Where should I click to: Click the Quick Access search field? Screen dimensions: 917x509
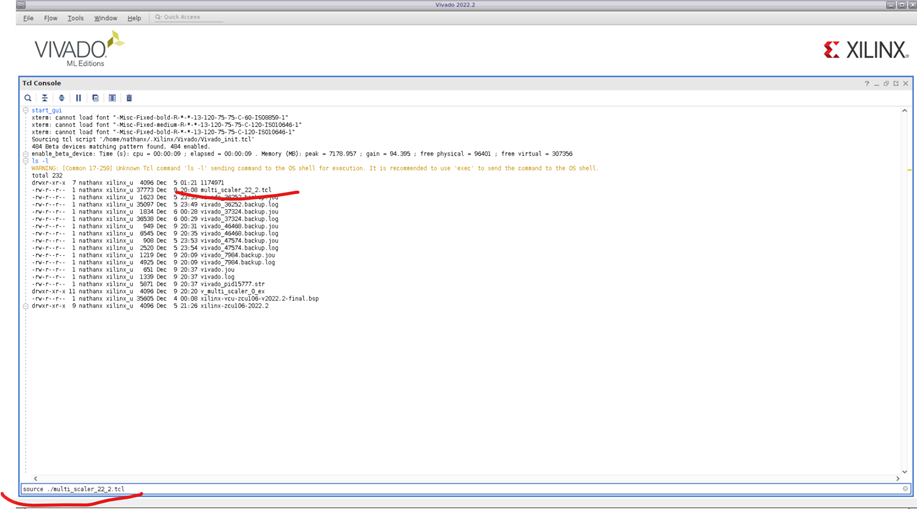[x=190, y=18]
